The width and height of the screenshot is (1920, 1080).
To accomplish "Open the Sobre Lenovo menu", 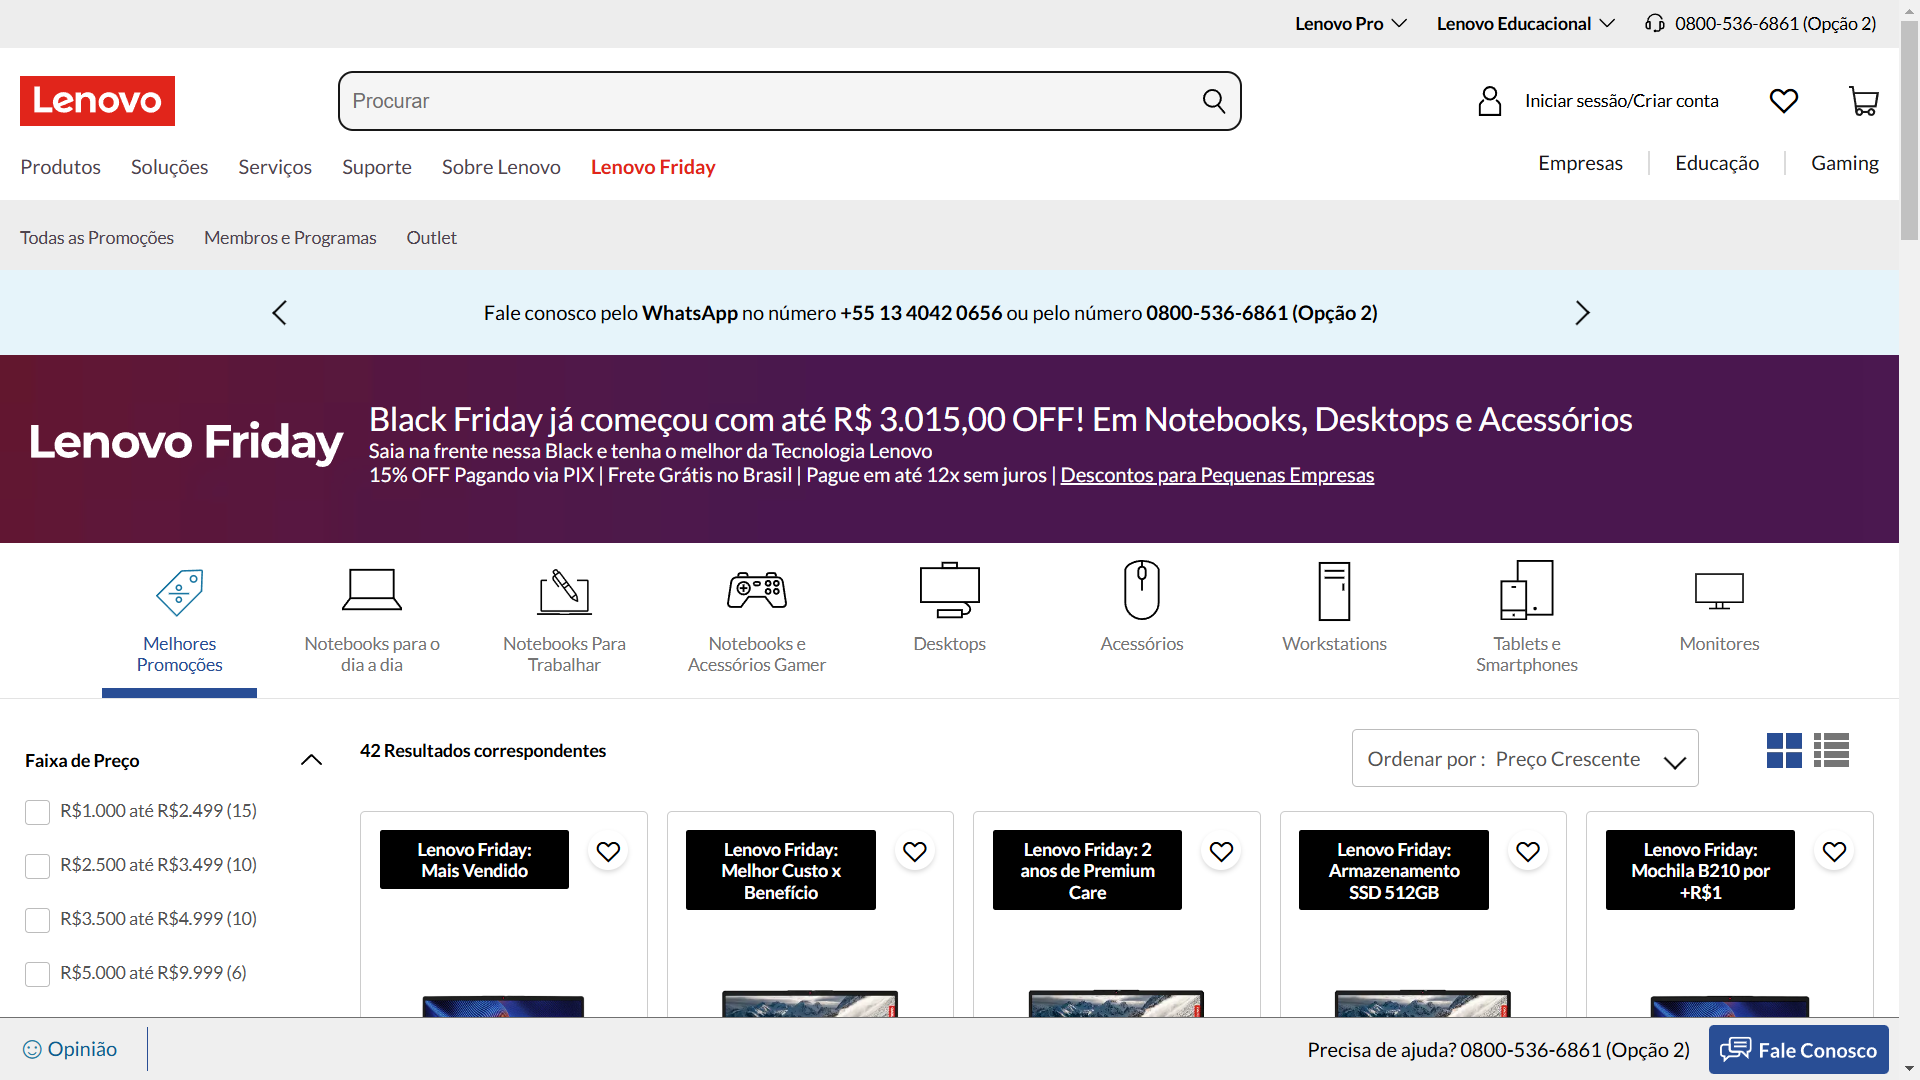I will [x=501, y=167].
